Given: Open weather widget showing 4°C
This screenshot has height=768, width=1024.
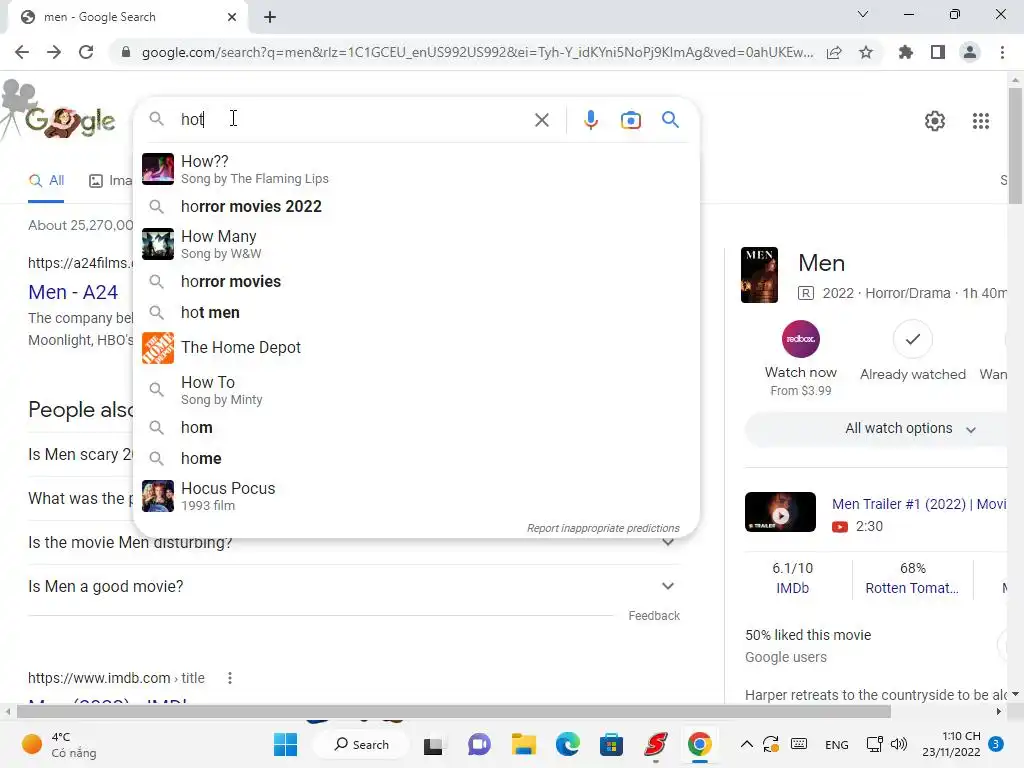Looking at the screenshot, I should [x=59, y=744].
